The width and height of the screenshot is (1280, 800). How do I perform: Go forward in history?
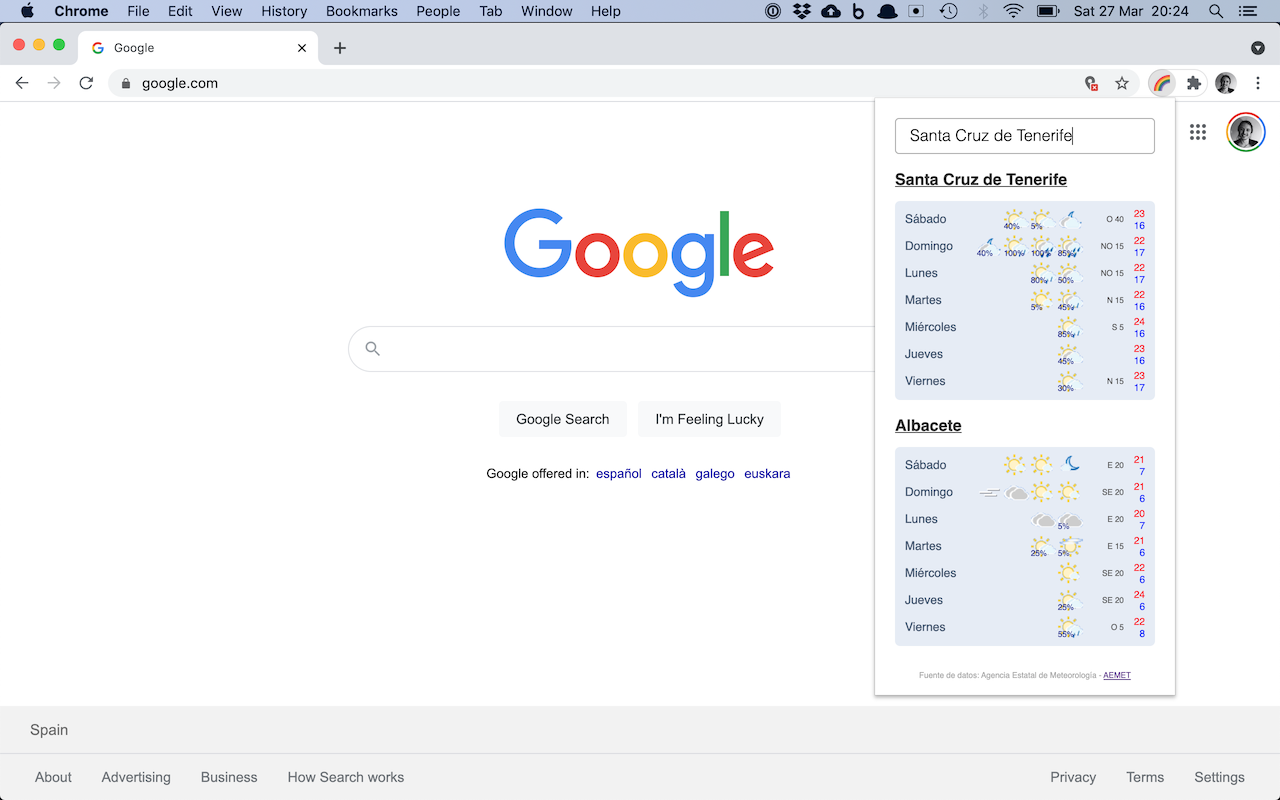[x=54, y=83]
